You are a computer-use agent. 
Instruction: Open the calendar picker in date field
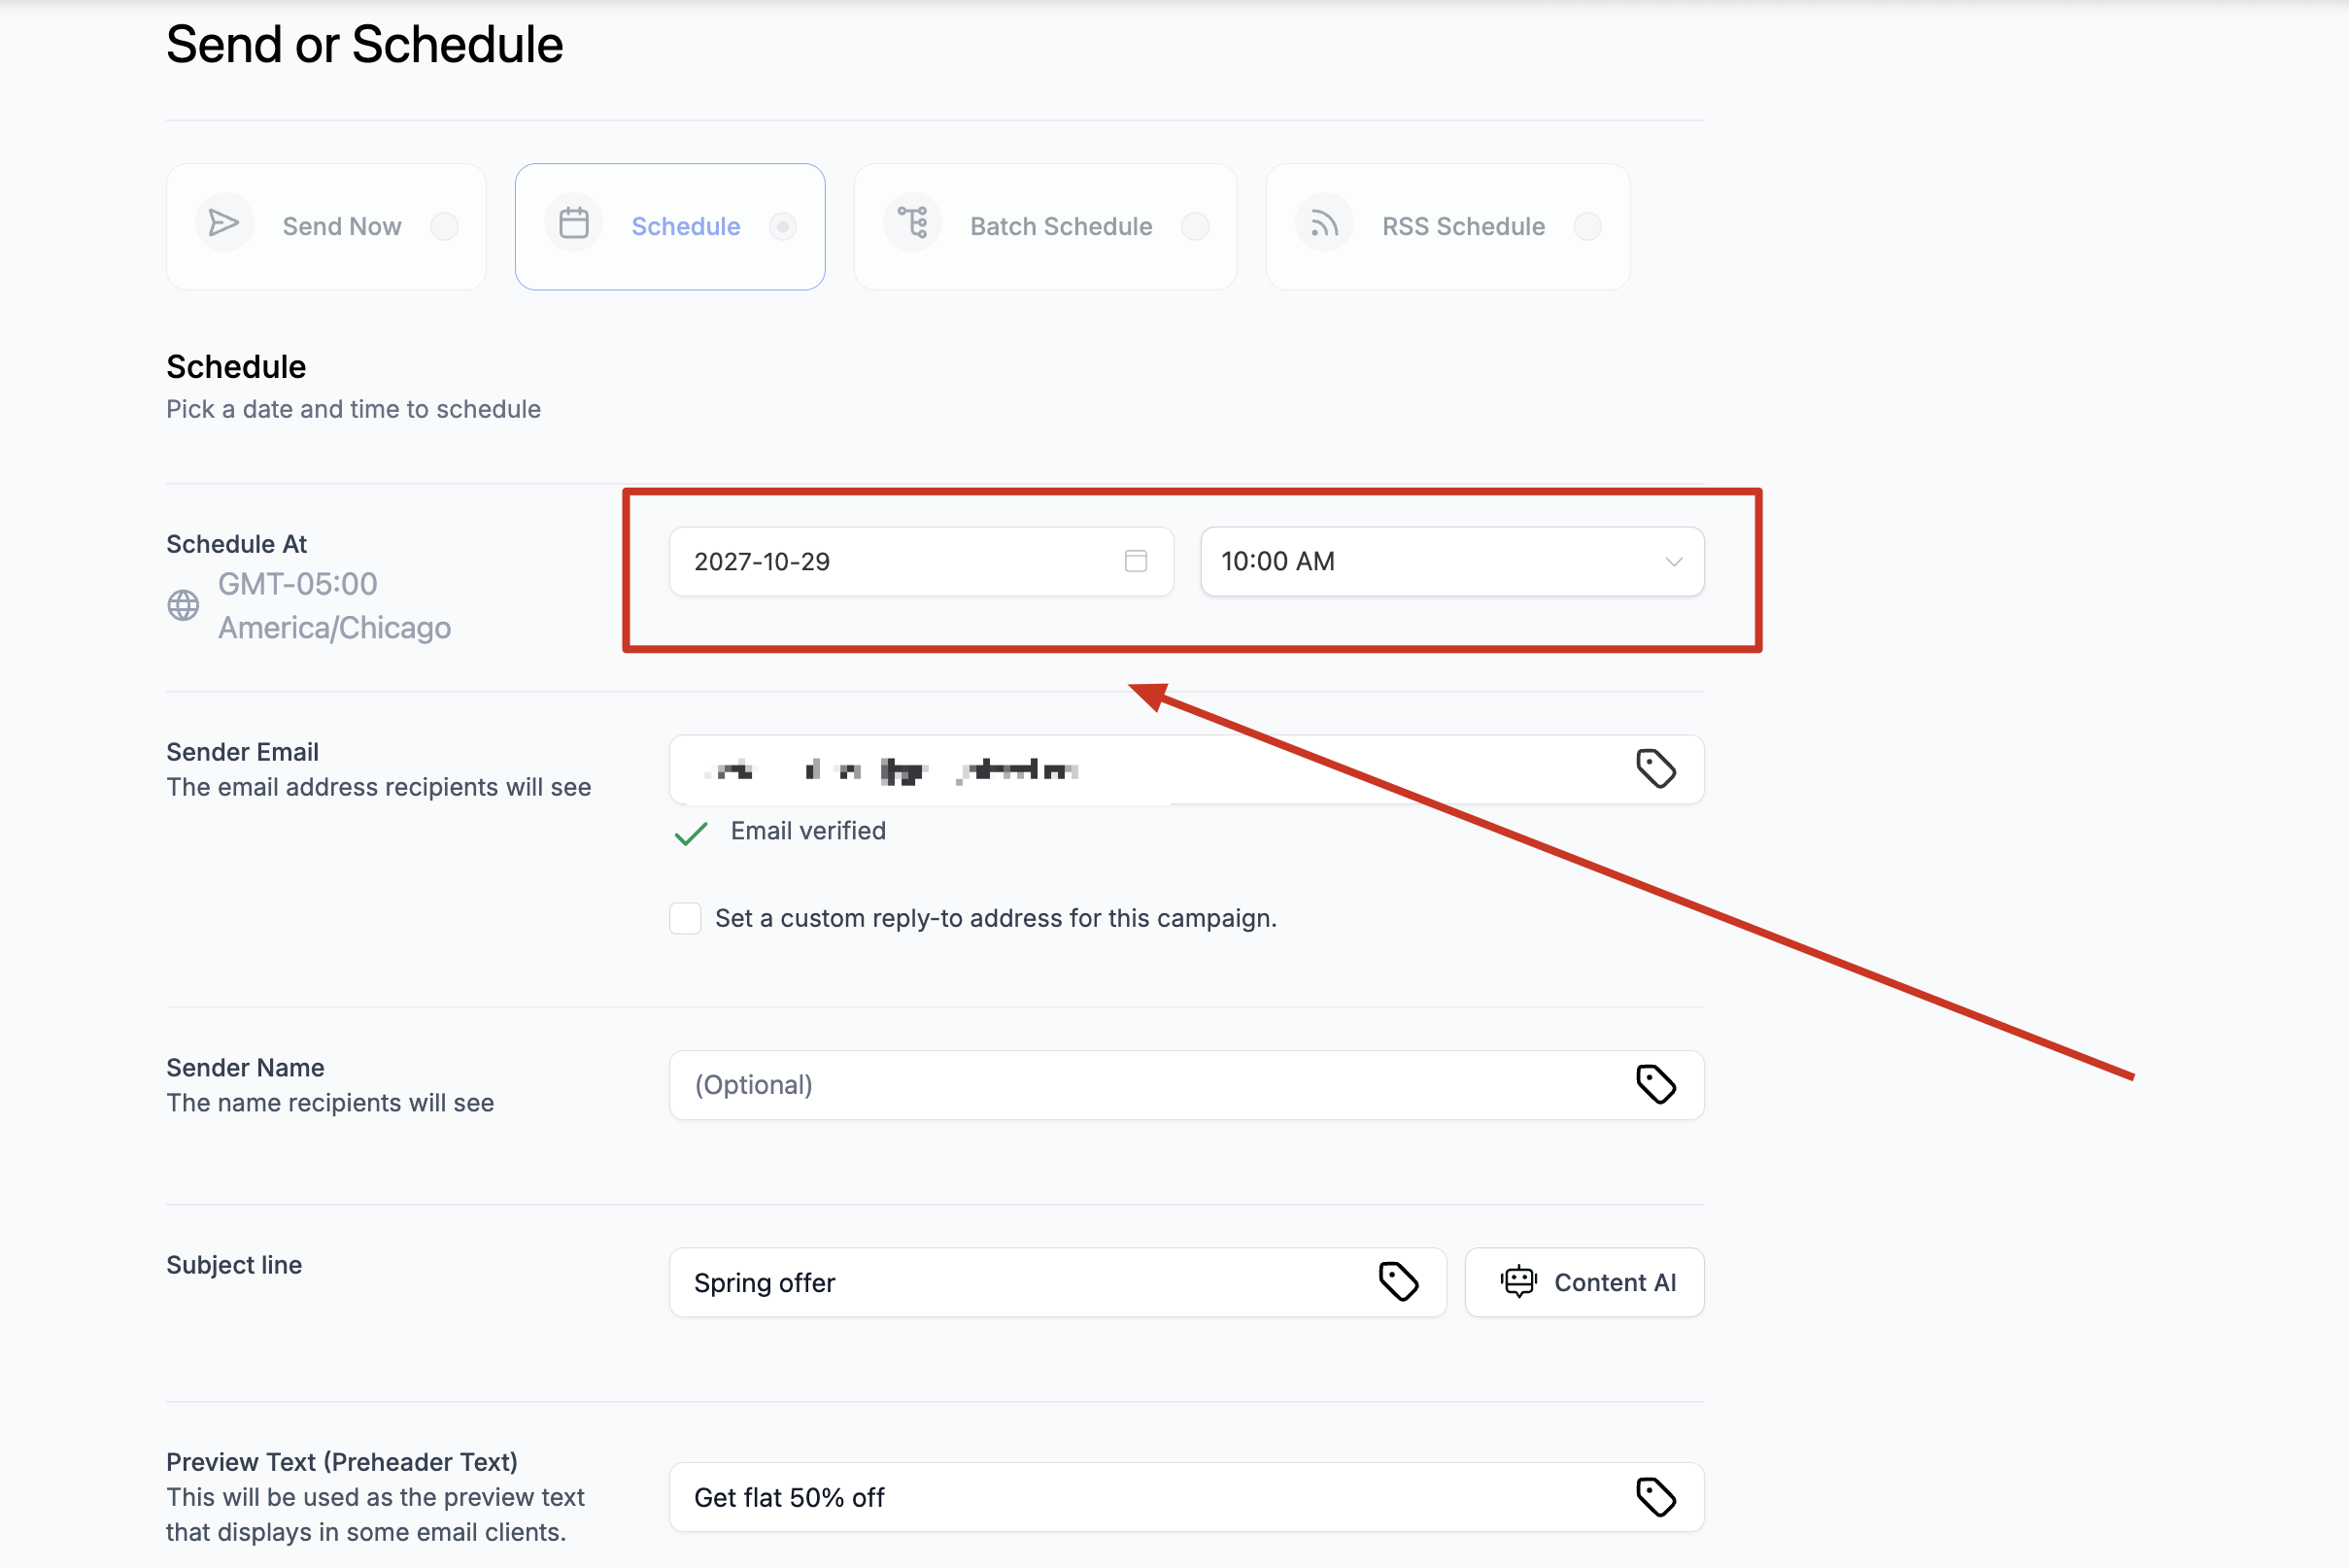click(x=1135, y=561)
